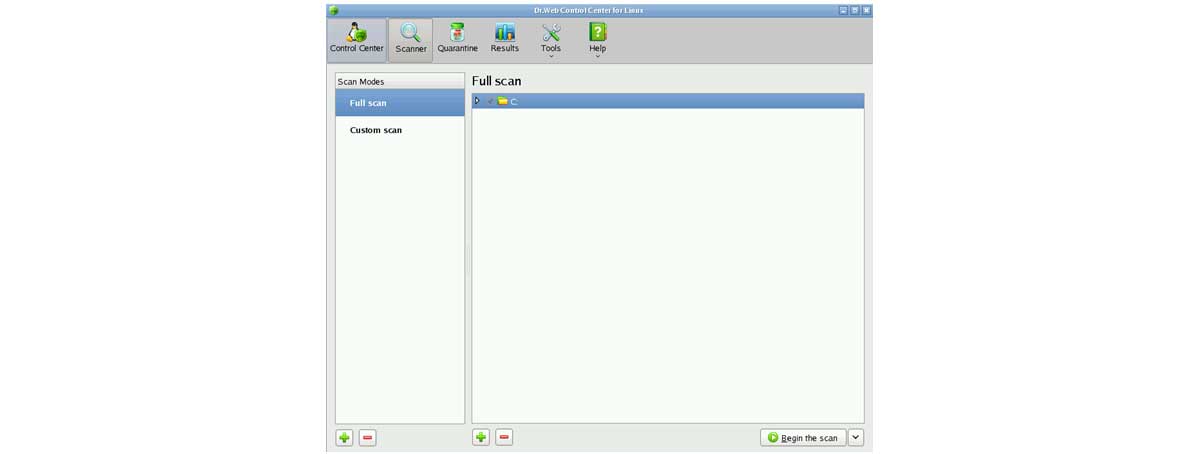Screen dimensions: 1200x454
Task: Click the Dr.Web icon in the title bar
Action: (334, 10)
